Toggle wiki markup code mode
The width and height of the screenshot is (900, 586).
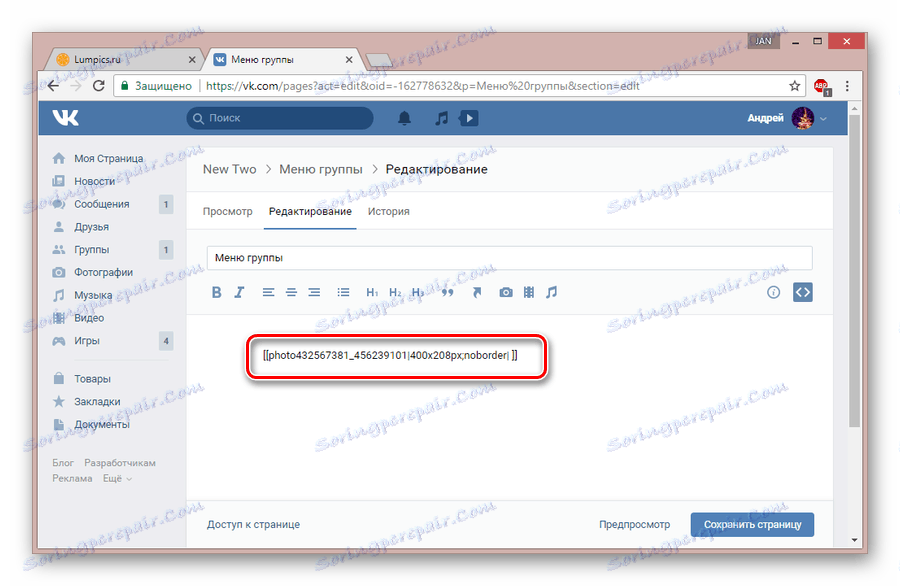tap(802, 292)
